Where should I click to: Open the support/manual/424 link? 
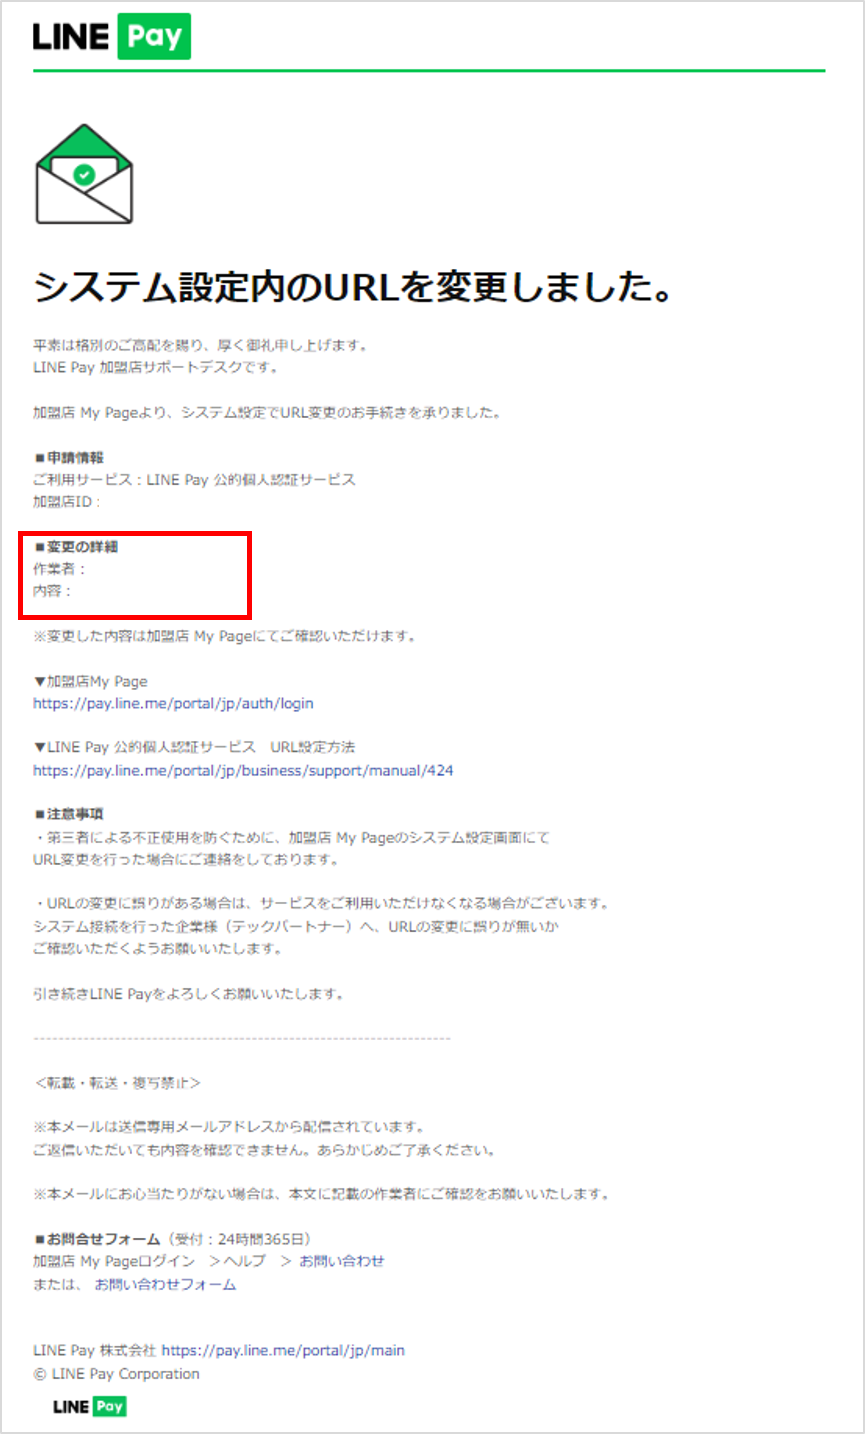pyautogui.click(x=243, y=770)
